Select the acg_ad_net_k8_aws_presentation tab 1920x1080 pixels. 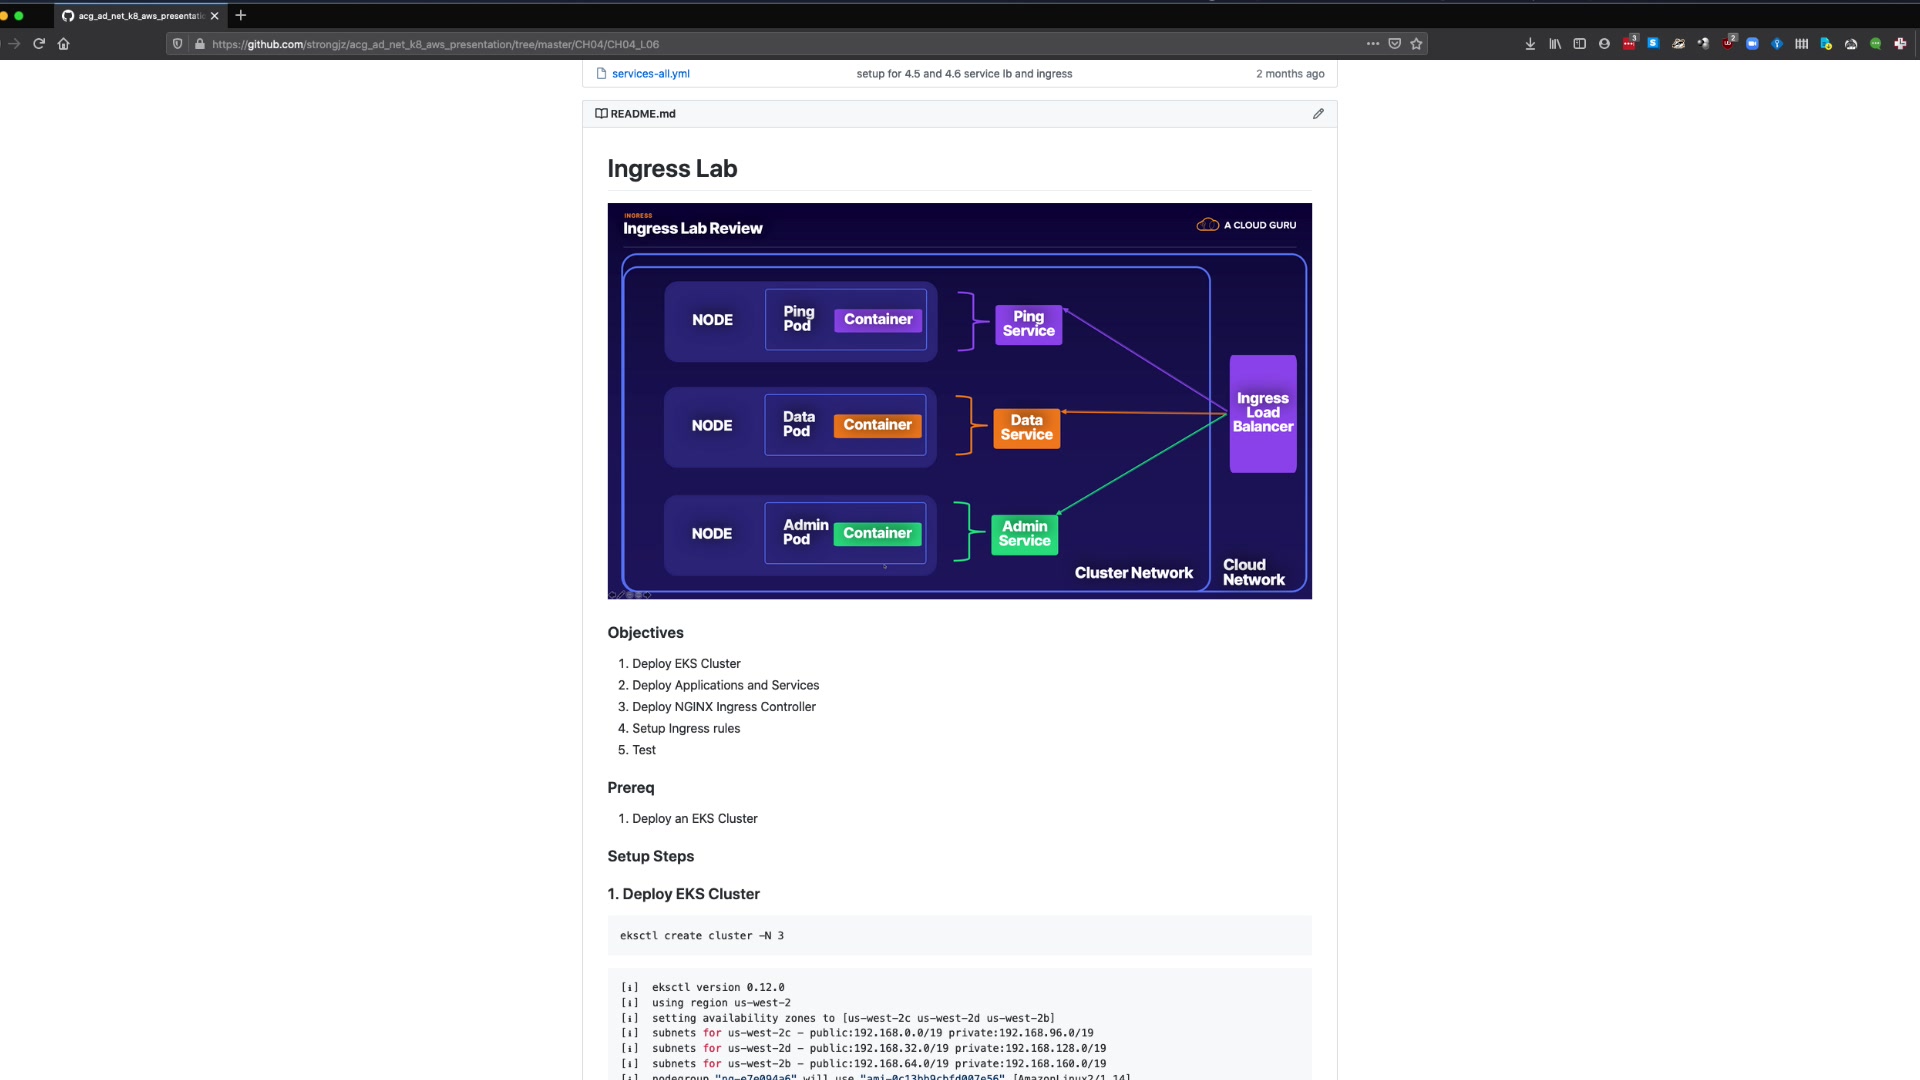[140, 16]
